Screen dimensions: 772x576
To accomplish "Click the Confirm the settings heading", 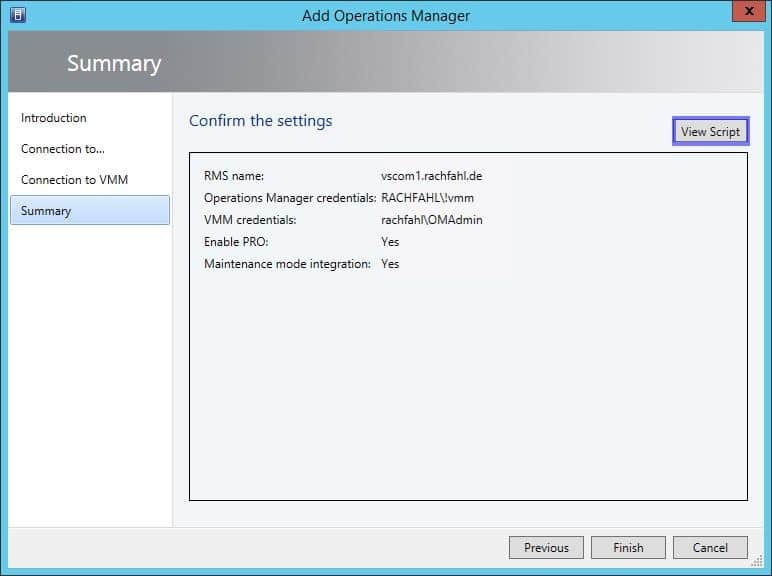I will [260, 121].
